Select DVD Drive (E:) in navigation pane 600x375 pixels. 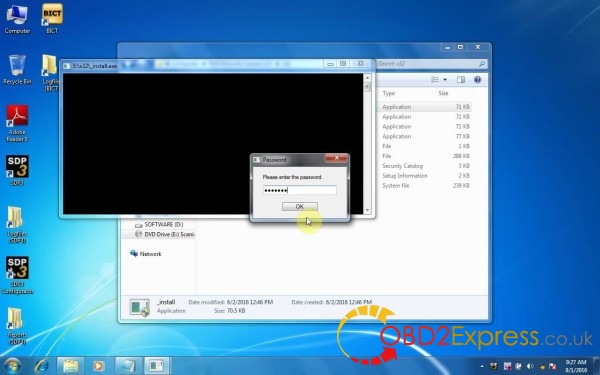tap(165, 234)
